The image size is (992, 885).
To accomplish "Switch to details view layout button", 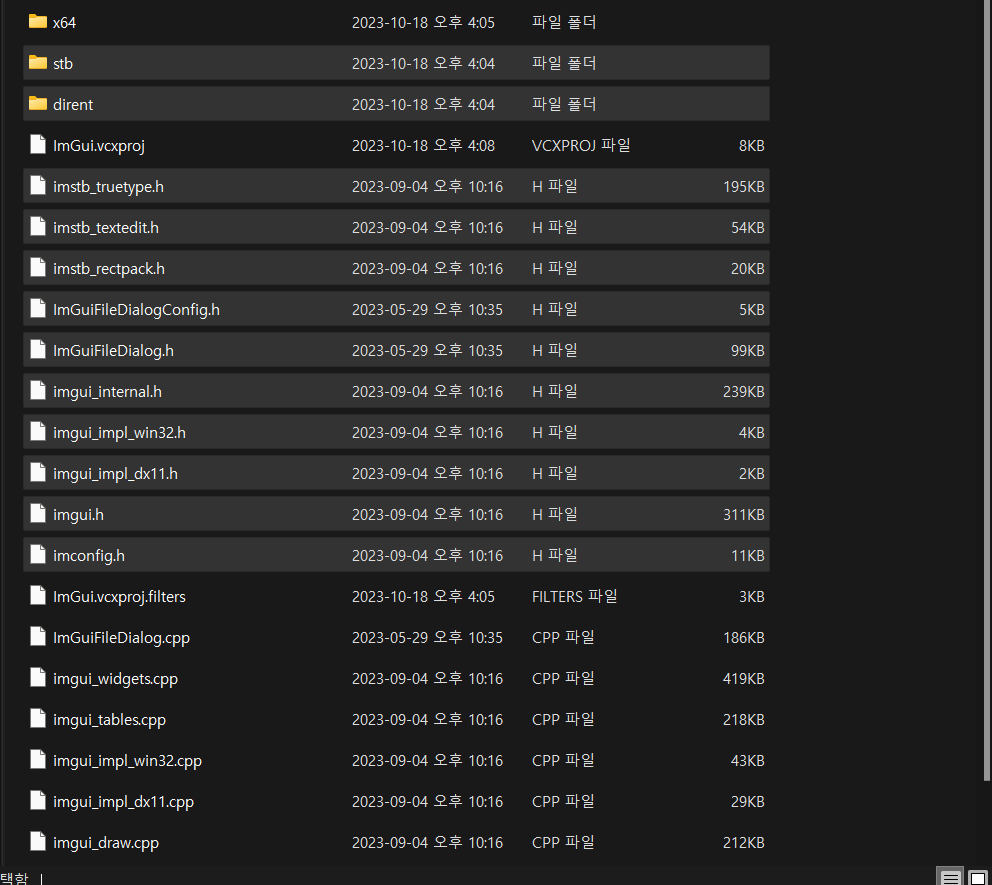I will pyautogui.click(x=950, y=877).
